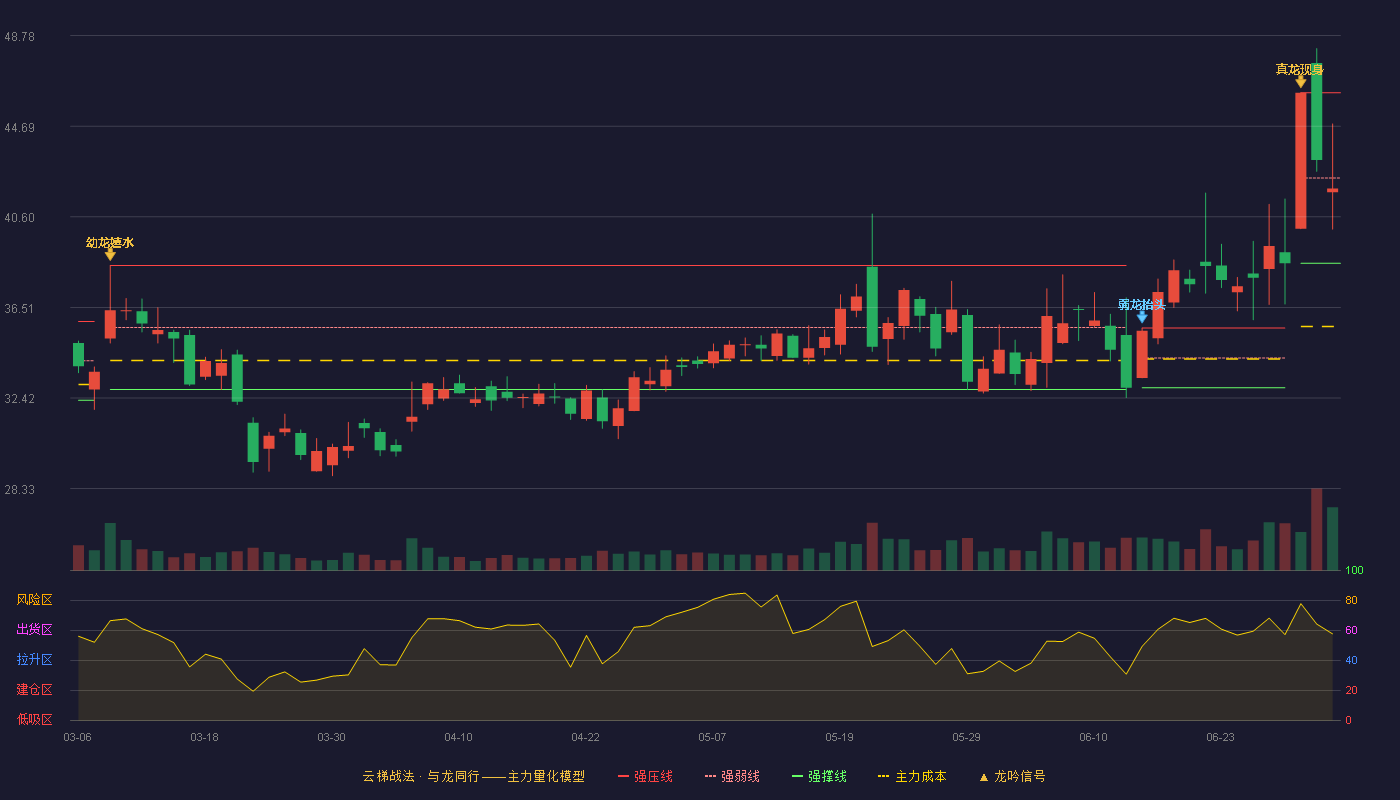
Task: Click the 40 indicator scale value
Action: (x=1351, y=660)
